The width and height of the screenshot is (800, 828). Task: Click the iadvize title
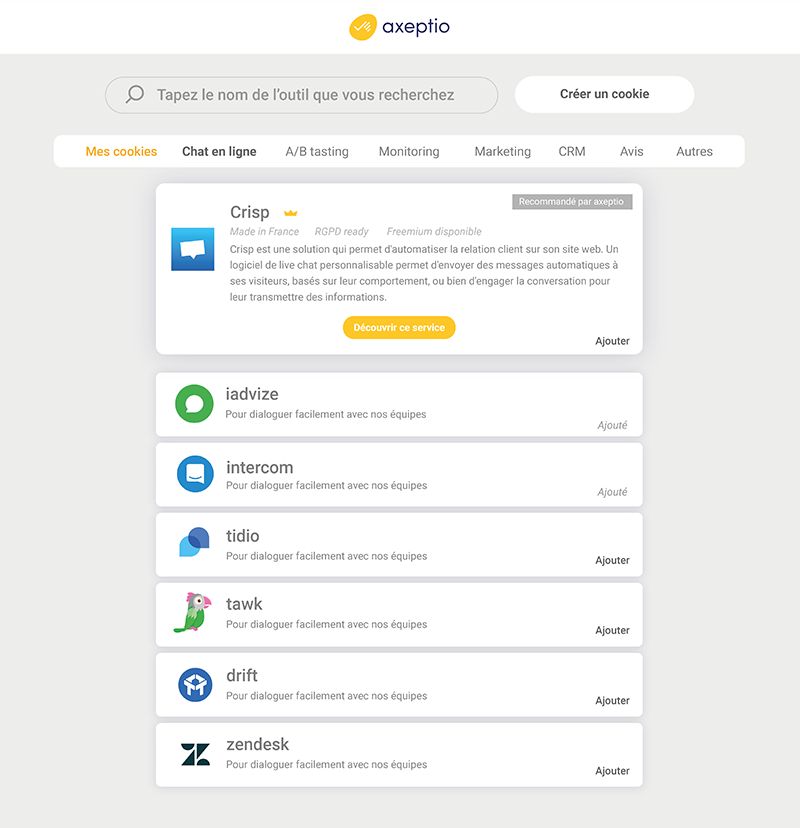(x=252, y=394)
